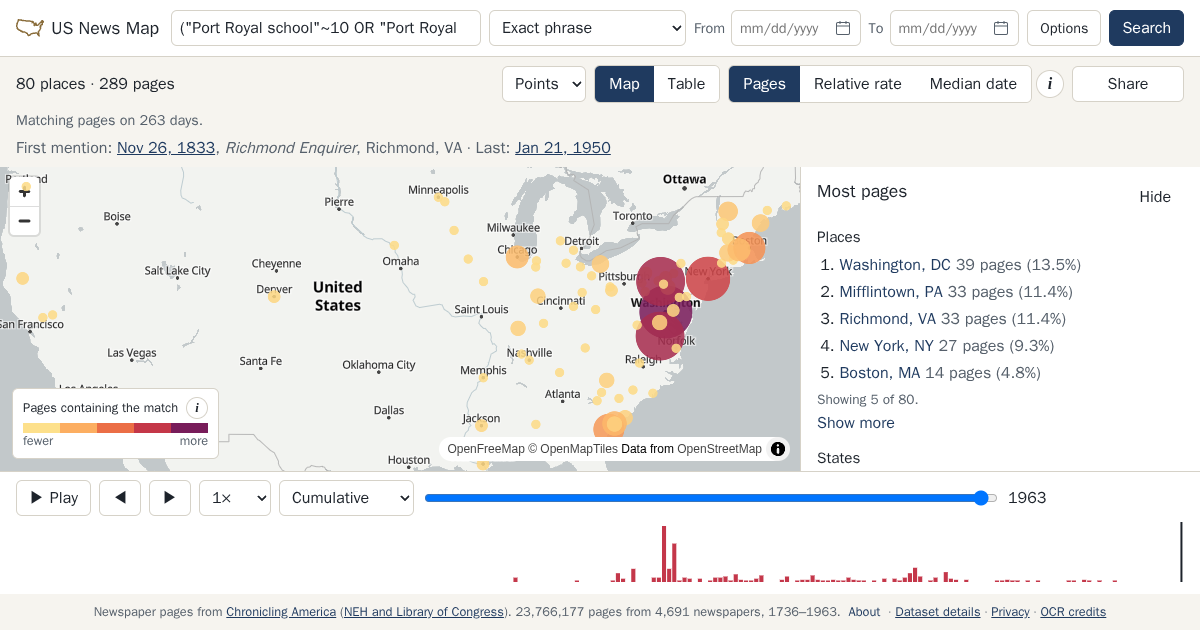Image resolution: width=1200 pixels, height=630 pixels.
Task: Open the Cumulative mode dropdown
Action: tap(346, 498)
